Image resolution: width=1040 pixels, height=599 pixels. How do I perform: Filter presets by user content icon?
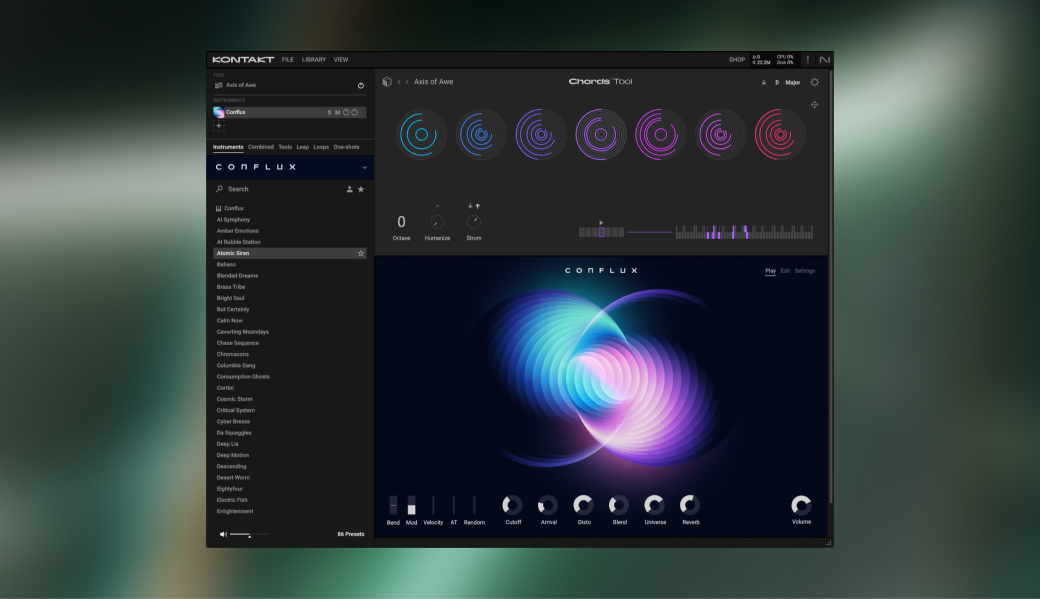click(350, 190)
